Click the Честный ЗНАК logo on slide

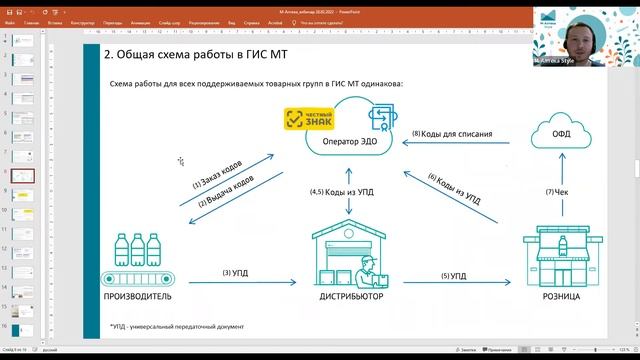tap(309, 119)
